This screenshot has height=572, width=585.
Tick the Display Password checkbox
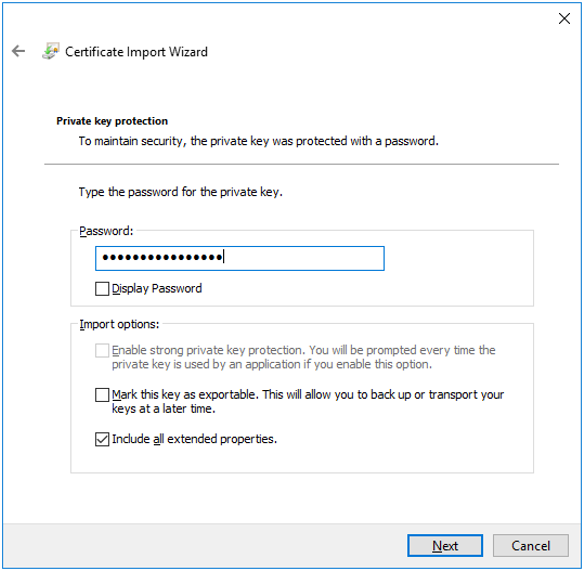click(102, 288)
